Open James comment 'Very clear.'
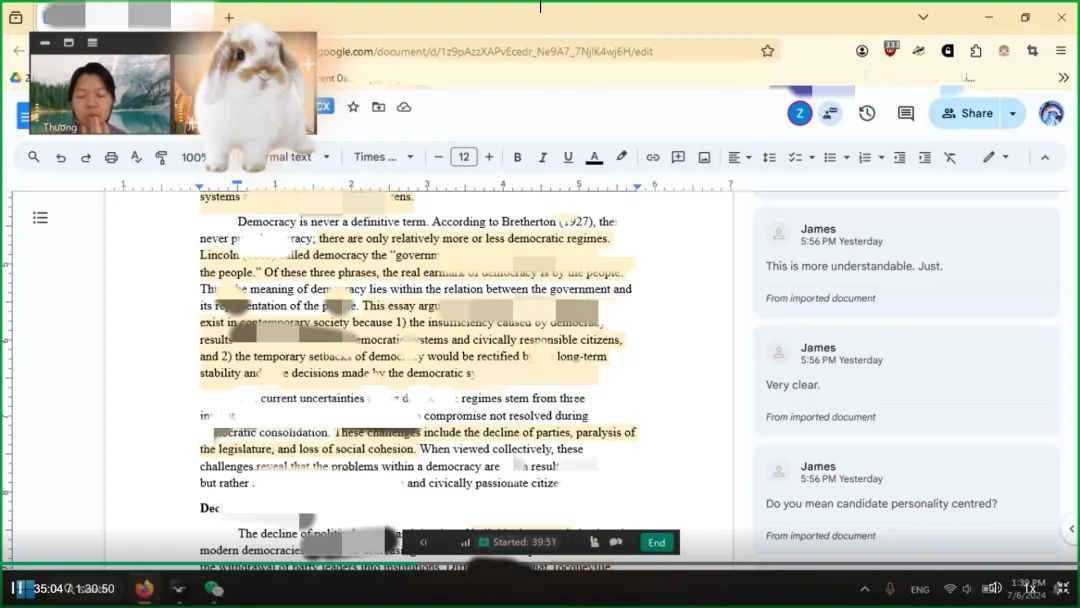The image size is (1080, 608). (x=906, y=381)
